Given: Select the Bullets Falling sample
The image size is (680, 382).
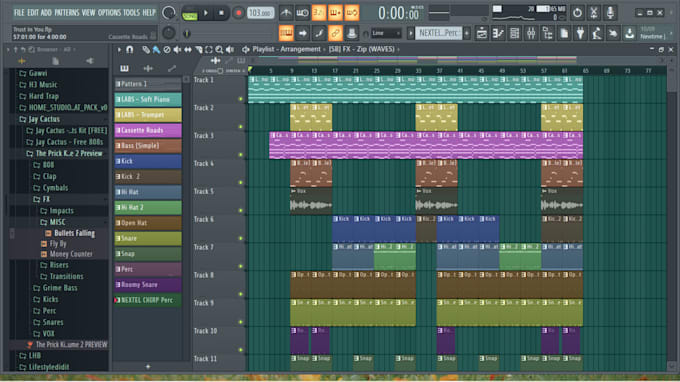Looking at the screenshot, I should tap(70, 233).
